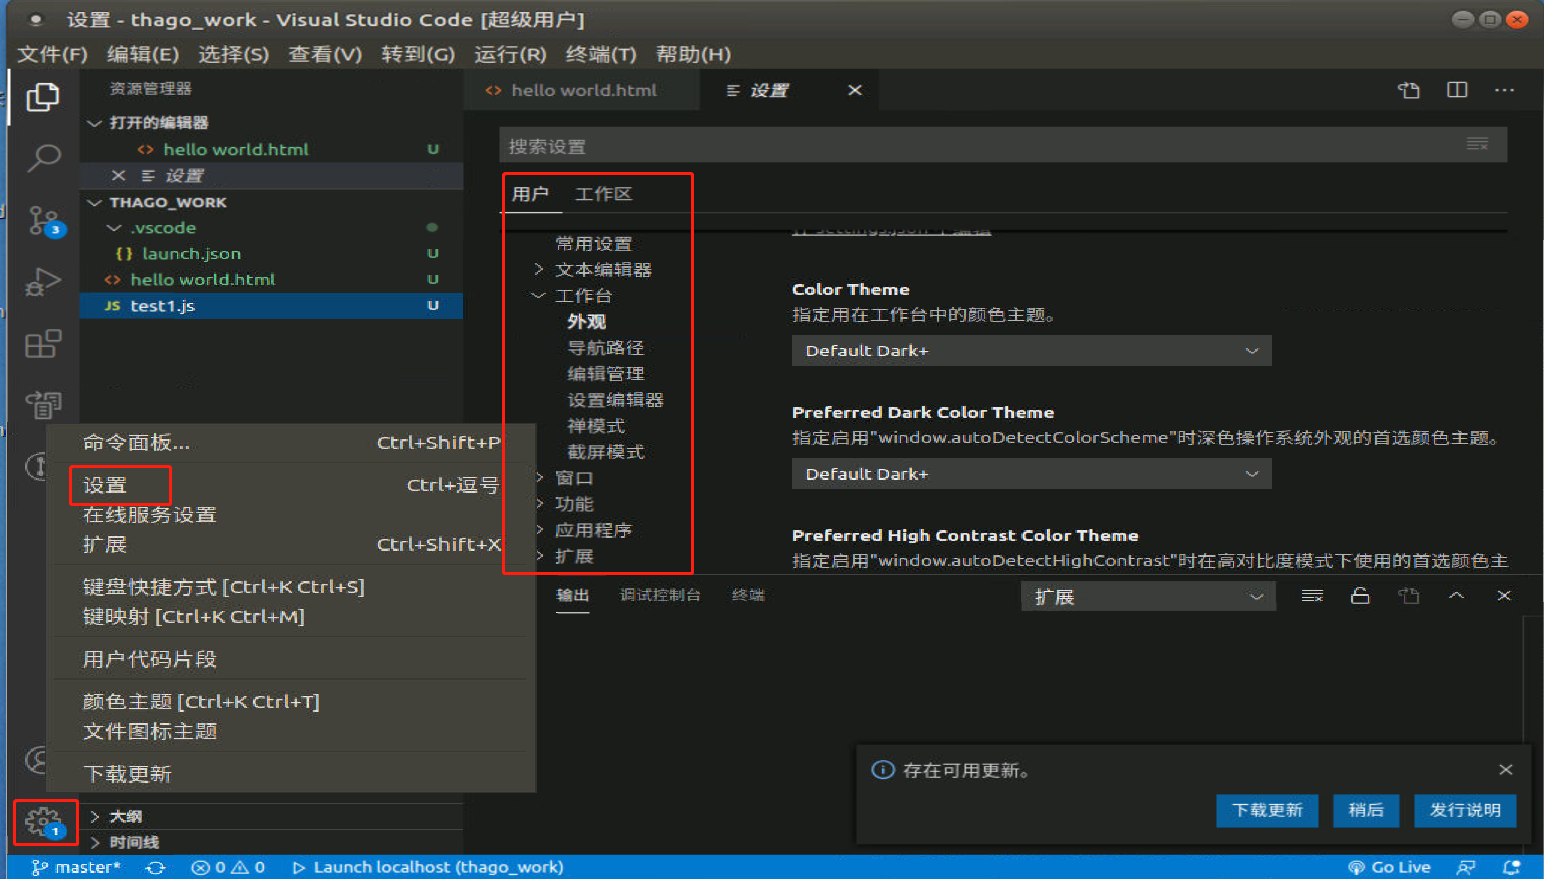This screenshot has width=1544, height=879.
Task: Click the master branch status item
Action: pyautogui.click(x=76, y=867)
